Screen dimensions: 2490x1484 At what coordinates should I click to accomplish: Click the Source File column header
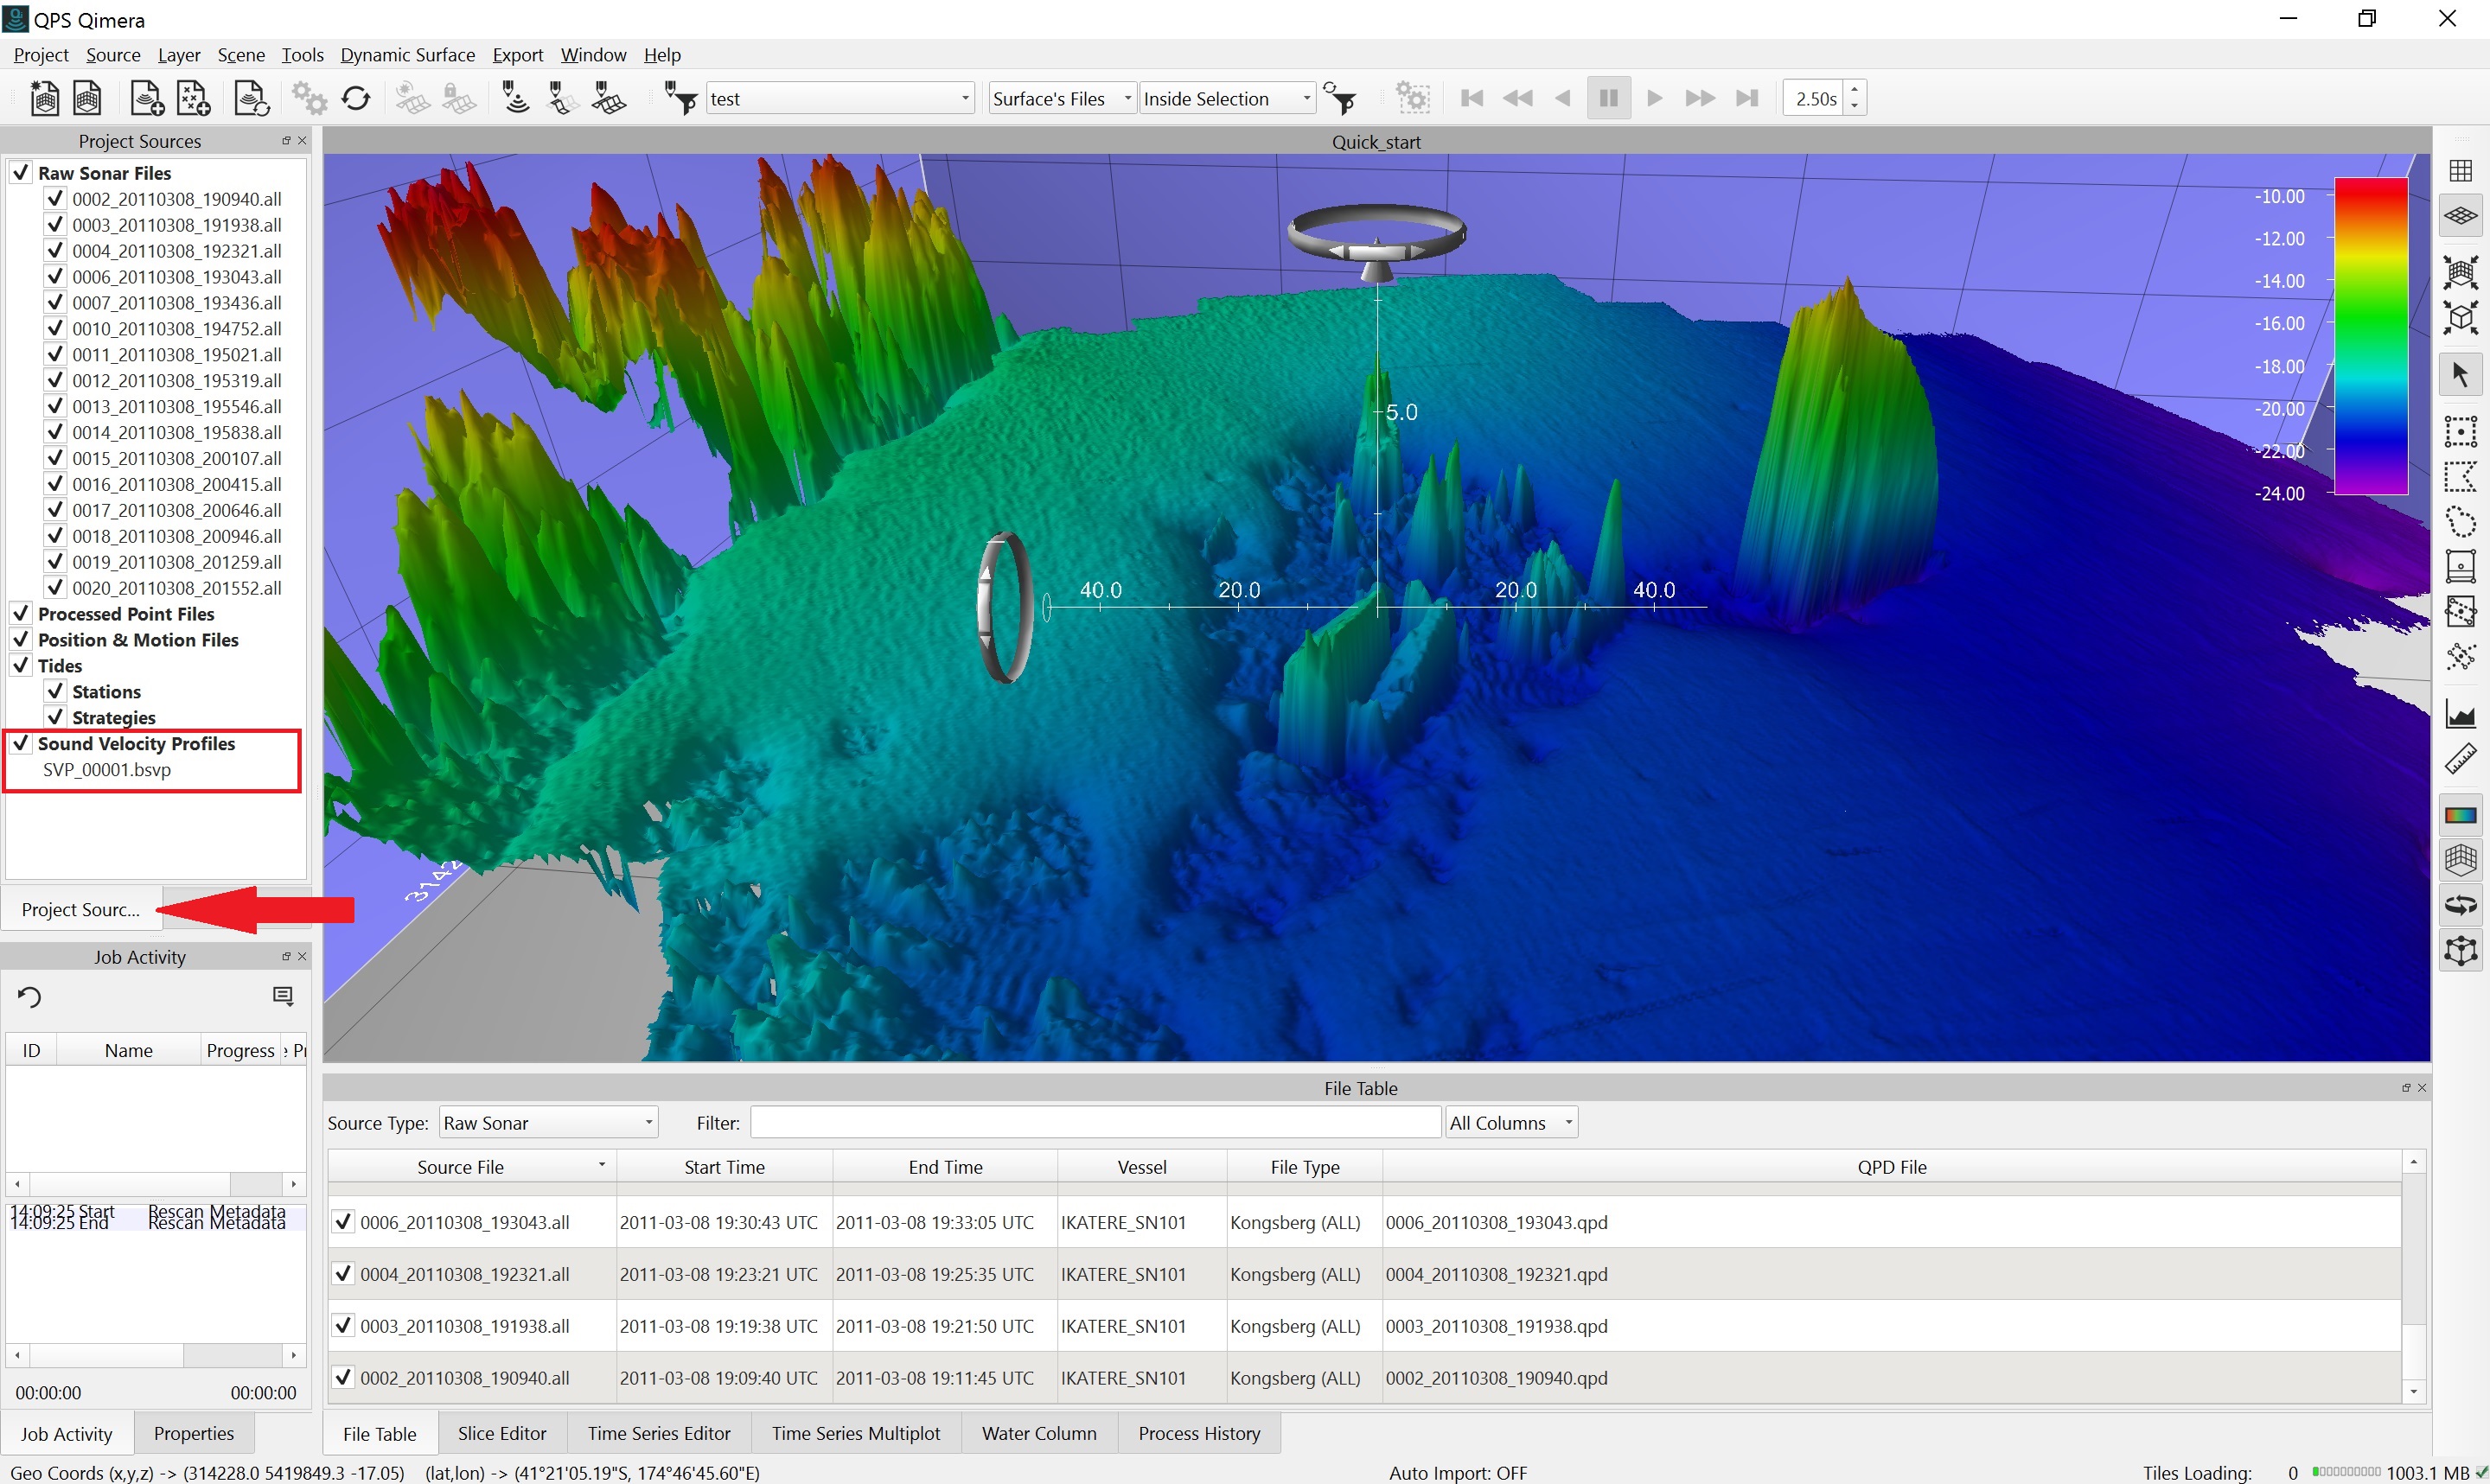pyautogui.click(x=461, y=1167)
